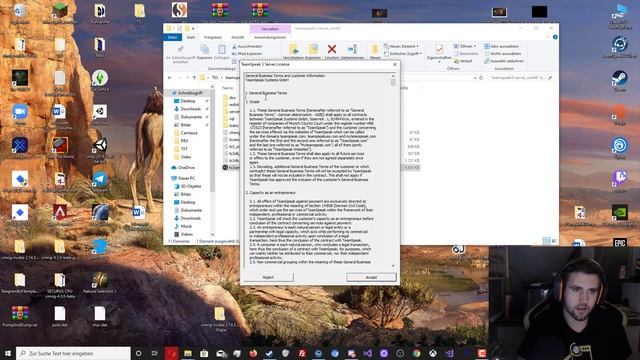Select the PumpAndDump.rar desktop file
Image resolution: width=640 pixels, height=360 pixels.
click(x=20, y=317)
